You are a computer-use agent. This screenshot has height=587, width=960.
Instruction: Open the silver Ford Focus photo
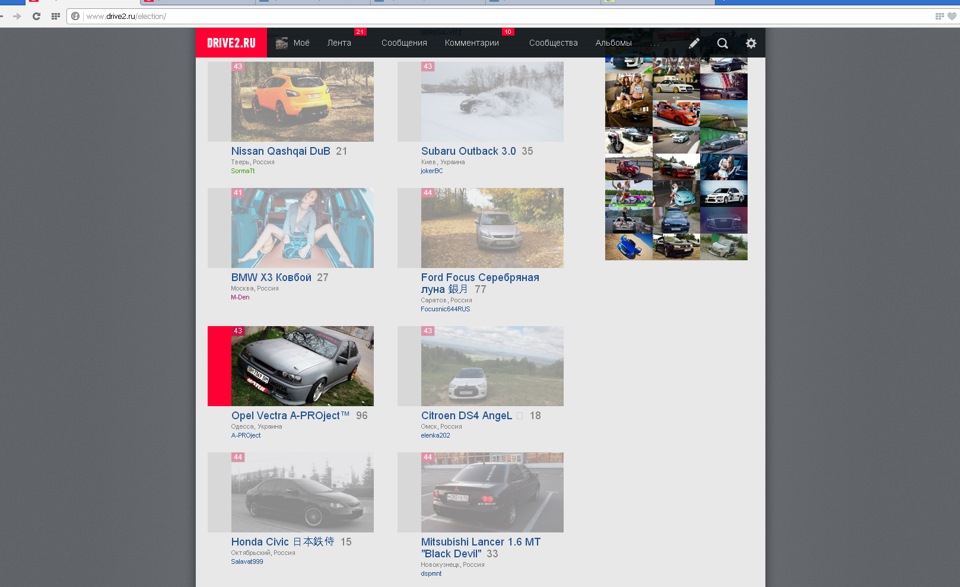pyautogui.click(x=492, y=228)
